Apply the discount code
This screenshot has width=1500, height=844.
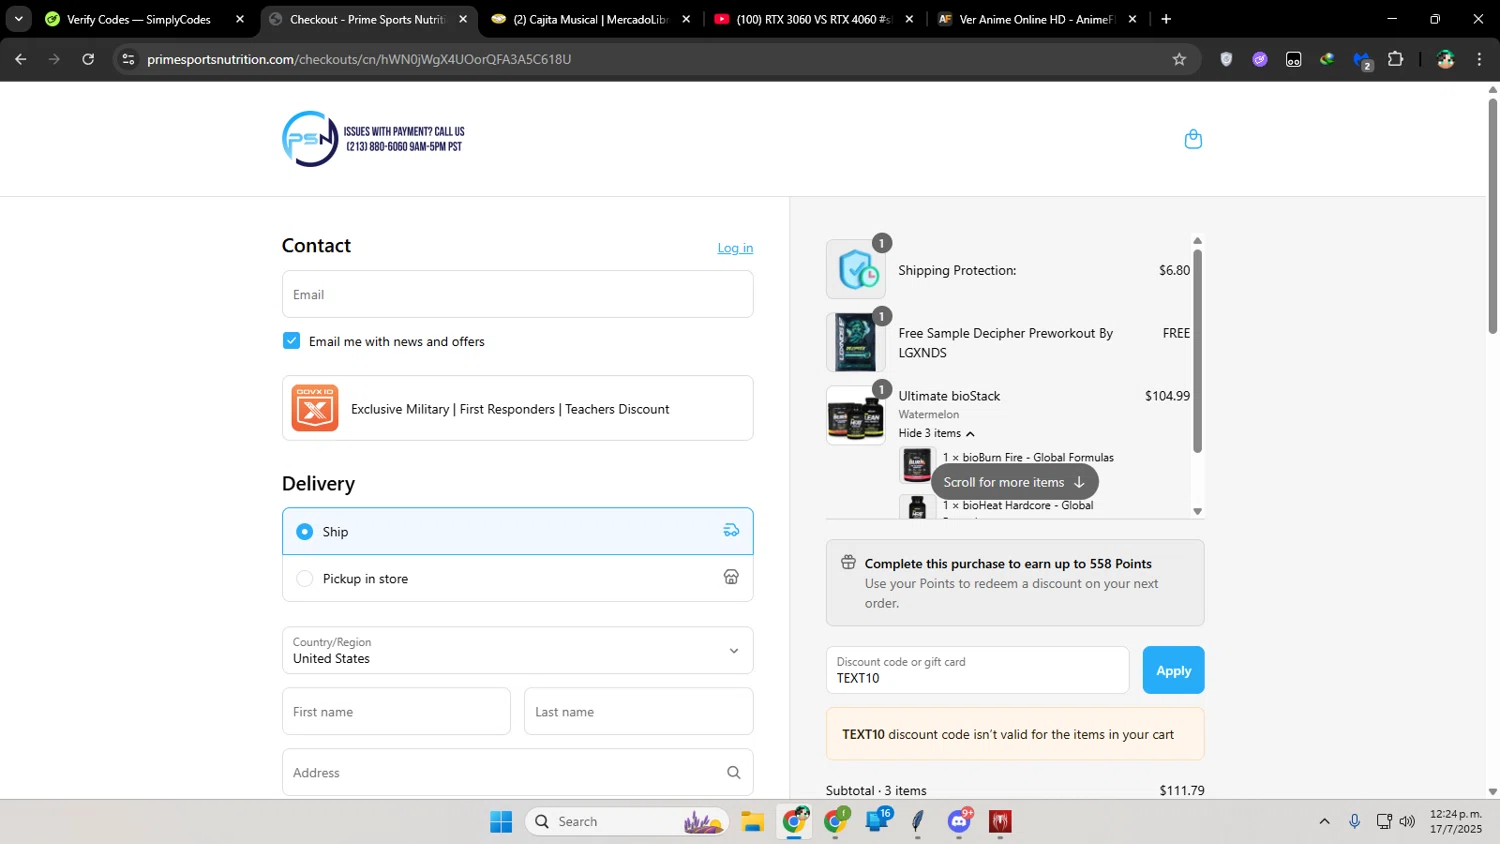pyautogui.click(x=1173, y=670)
